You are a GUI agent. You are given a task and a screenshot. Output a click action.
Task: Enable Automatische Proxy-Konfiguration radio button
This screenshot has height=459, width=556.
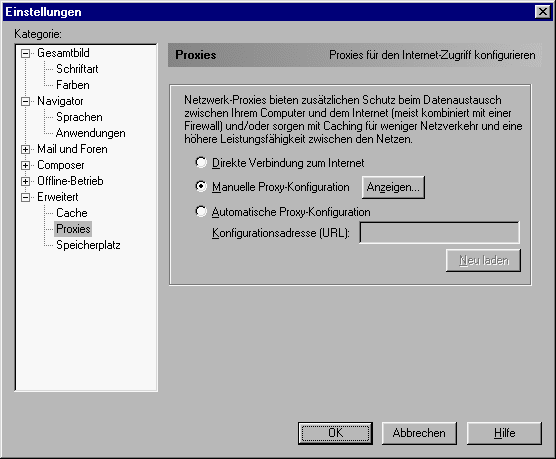(x=201, y=211)
